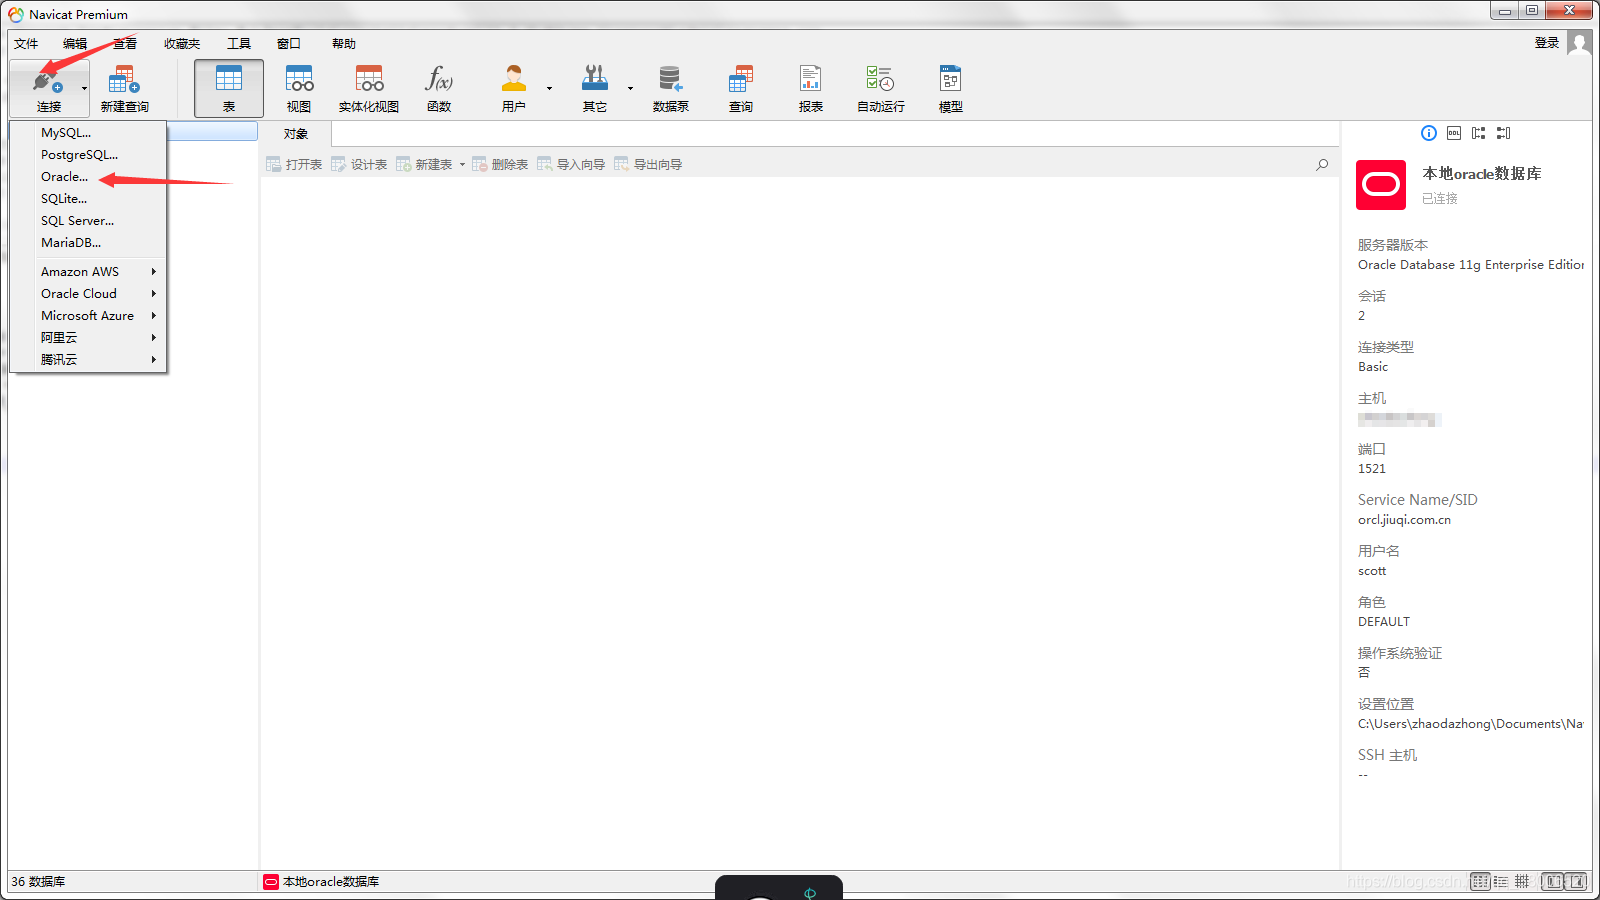This screenshot has height=900, width=1600.
Task: Open the 收藏夹 (Favorites) menu
Action: coord(182,44)
